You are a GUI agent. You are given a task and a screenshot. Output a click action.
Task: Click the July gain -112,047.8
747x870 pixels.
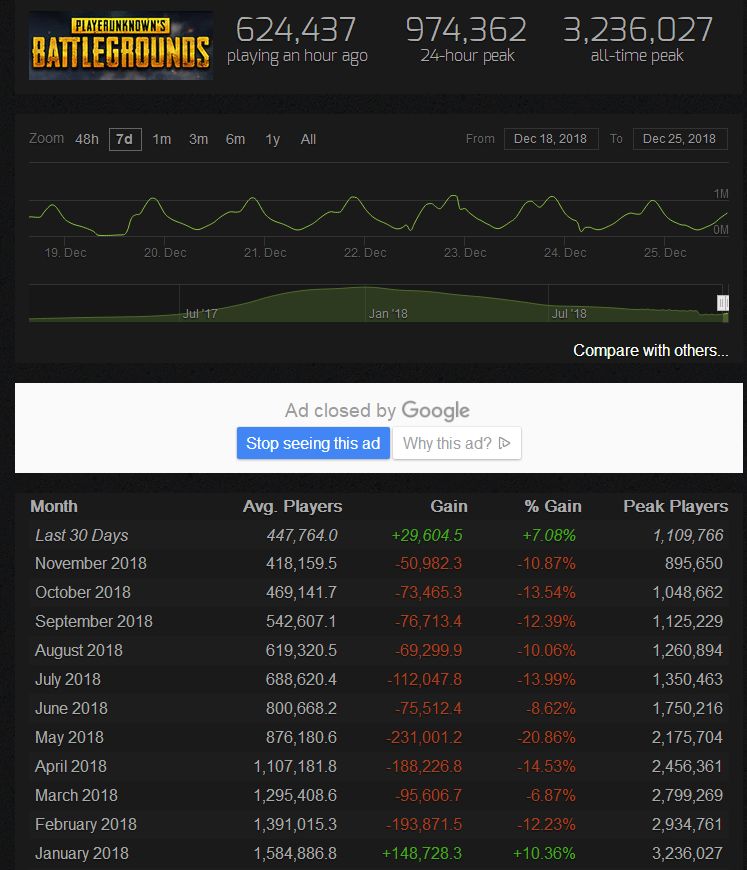(425, 679)
